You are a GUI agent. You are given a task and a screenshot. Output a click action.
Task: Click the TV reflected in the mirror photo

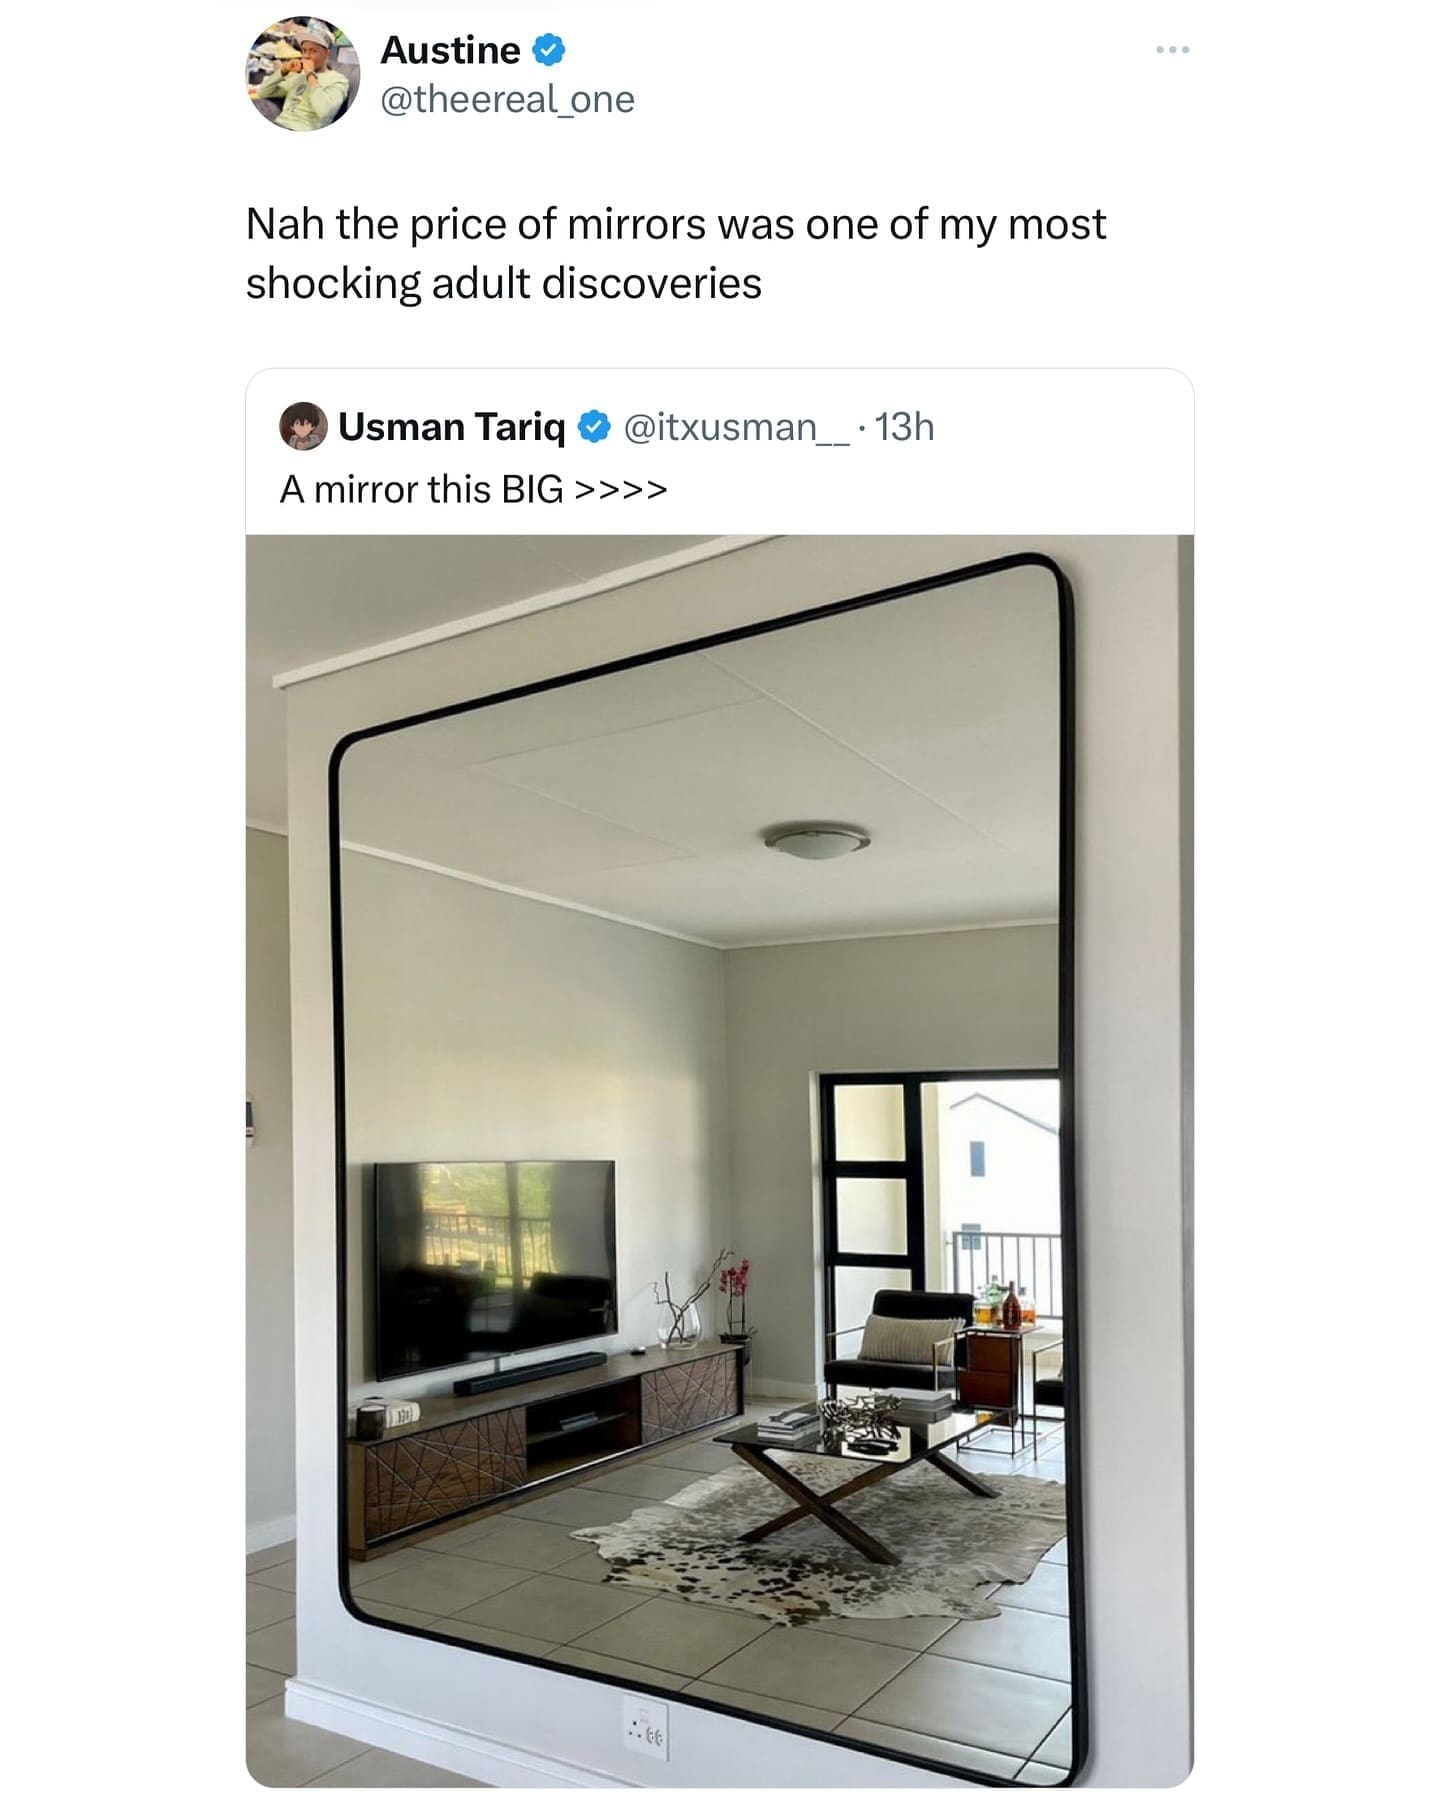click(497, 1269)
